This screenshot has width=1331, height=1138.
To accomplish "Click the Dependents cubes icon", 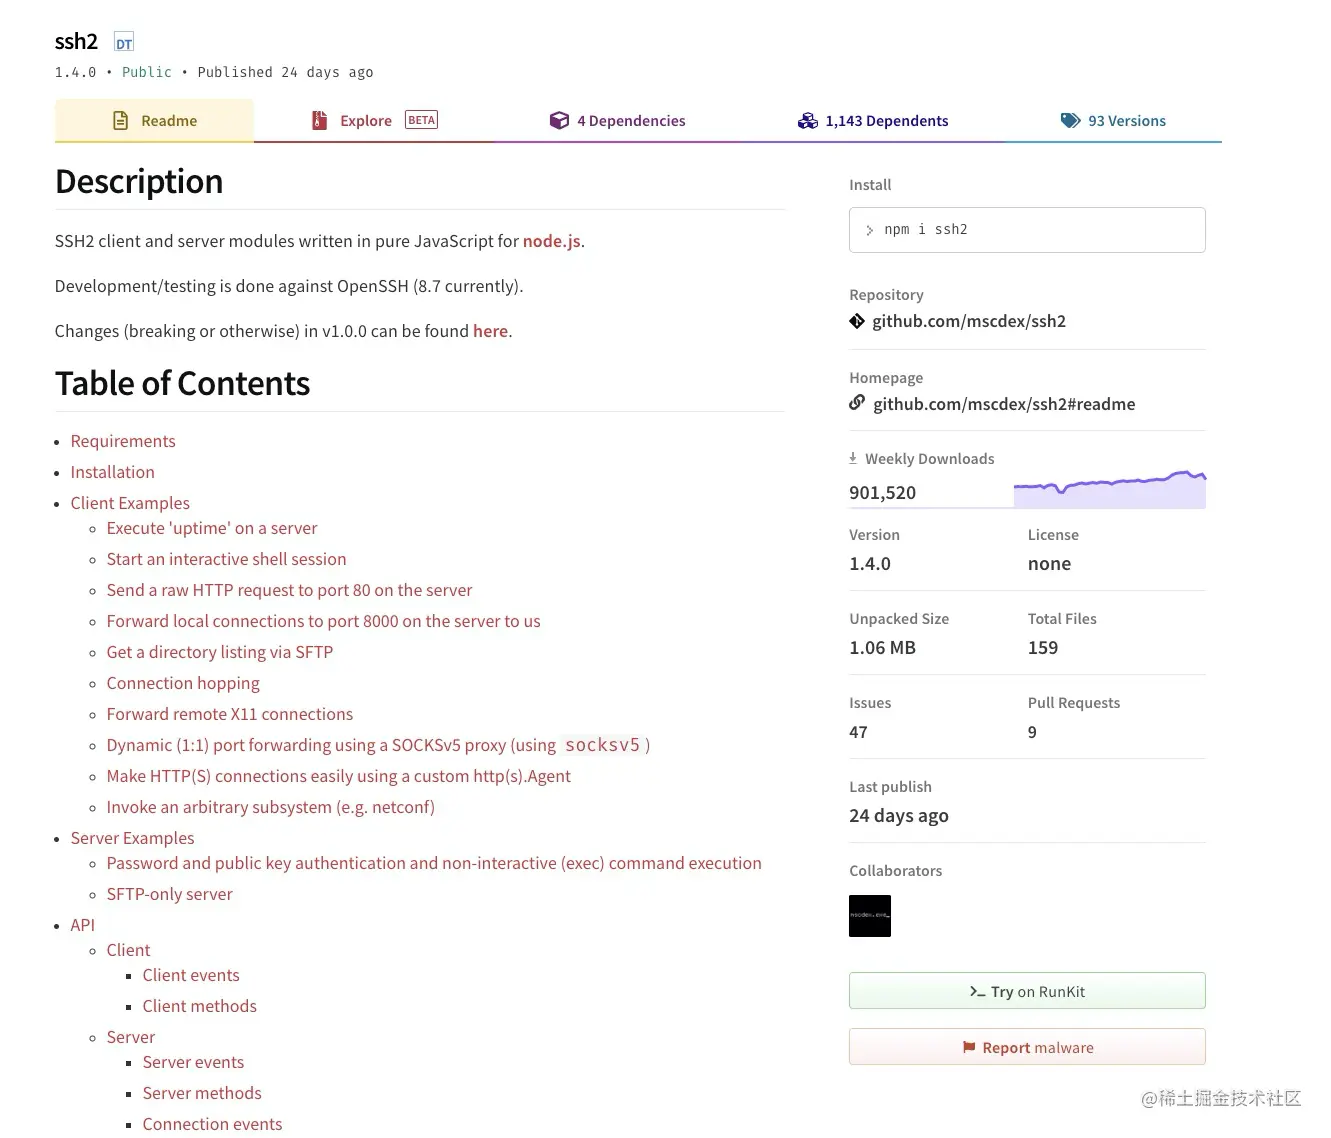I will [x=808, y=121].
